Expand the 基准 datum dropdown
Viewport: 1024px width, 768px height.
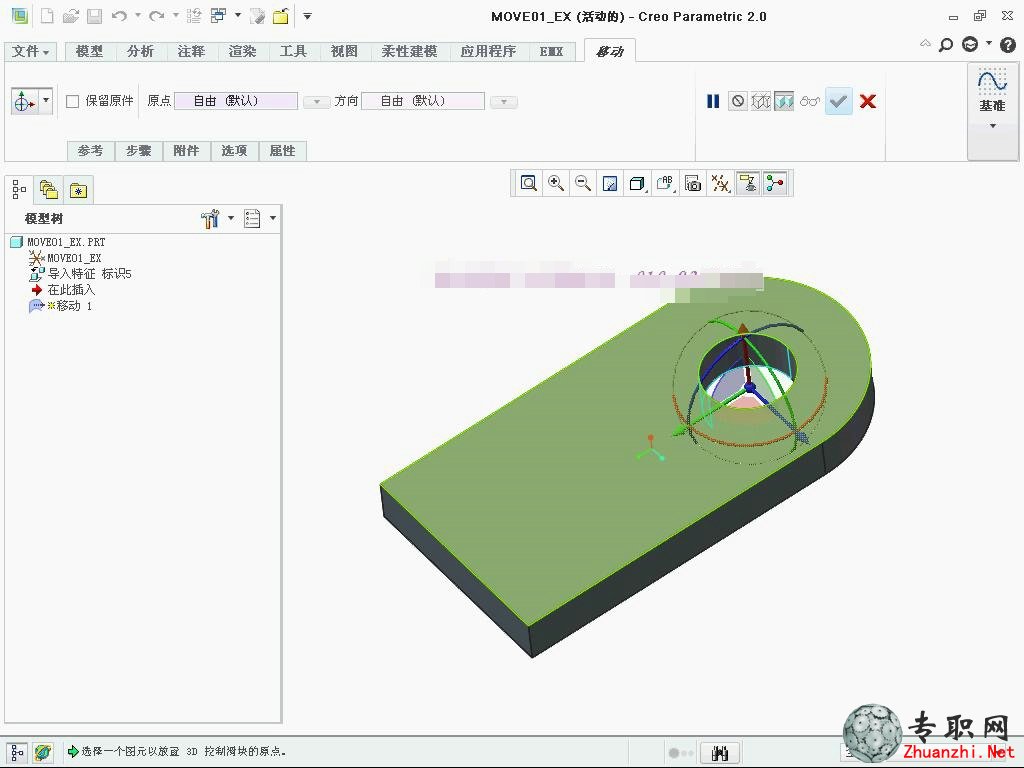point(993,125)
